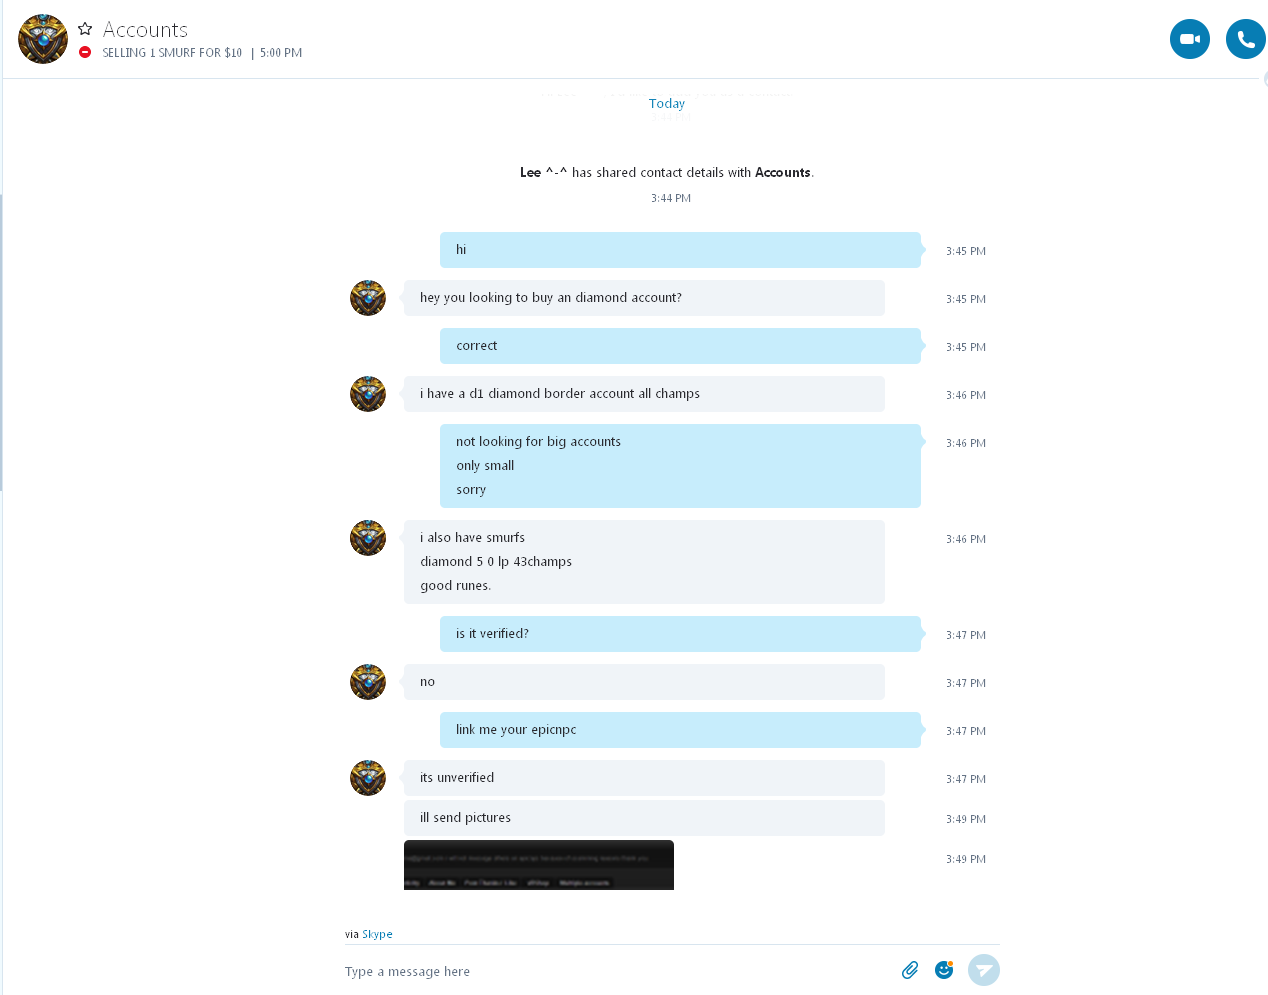Start a video call with Accounts
Viewport: 1268px width, 995px height.
point(1190,39)
